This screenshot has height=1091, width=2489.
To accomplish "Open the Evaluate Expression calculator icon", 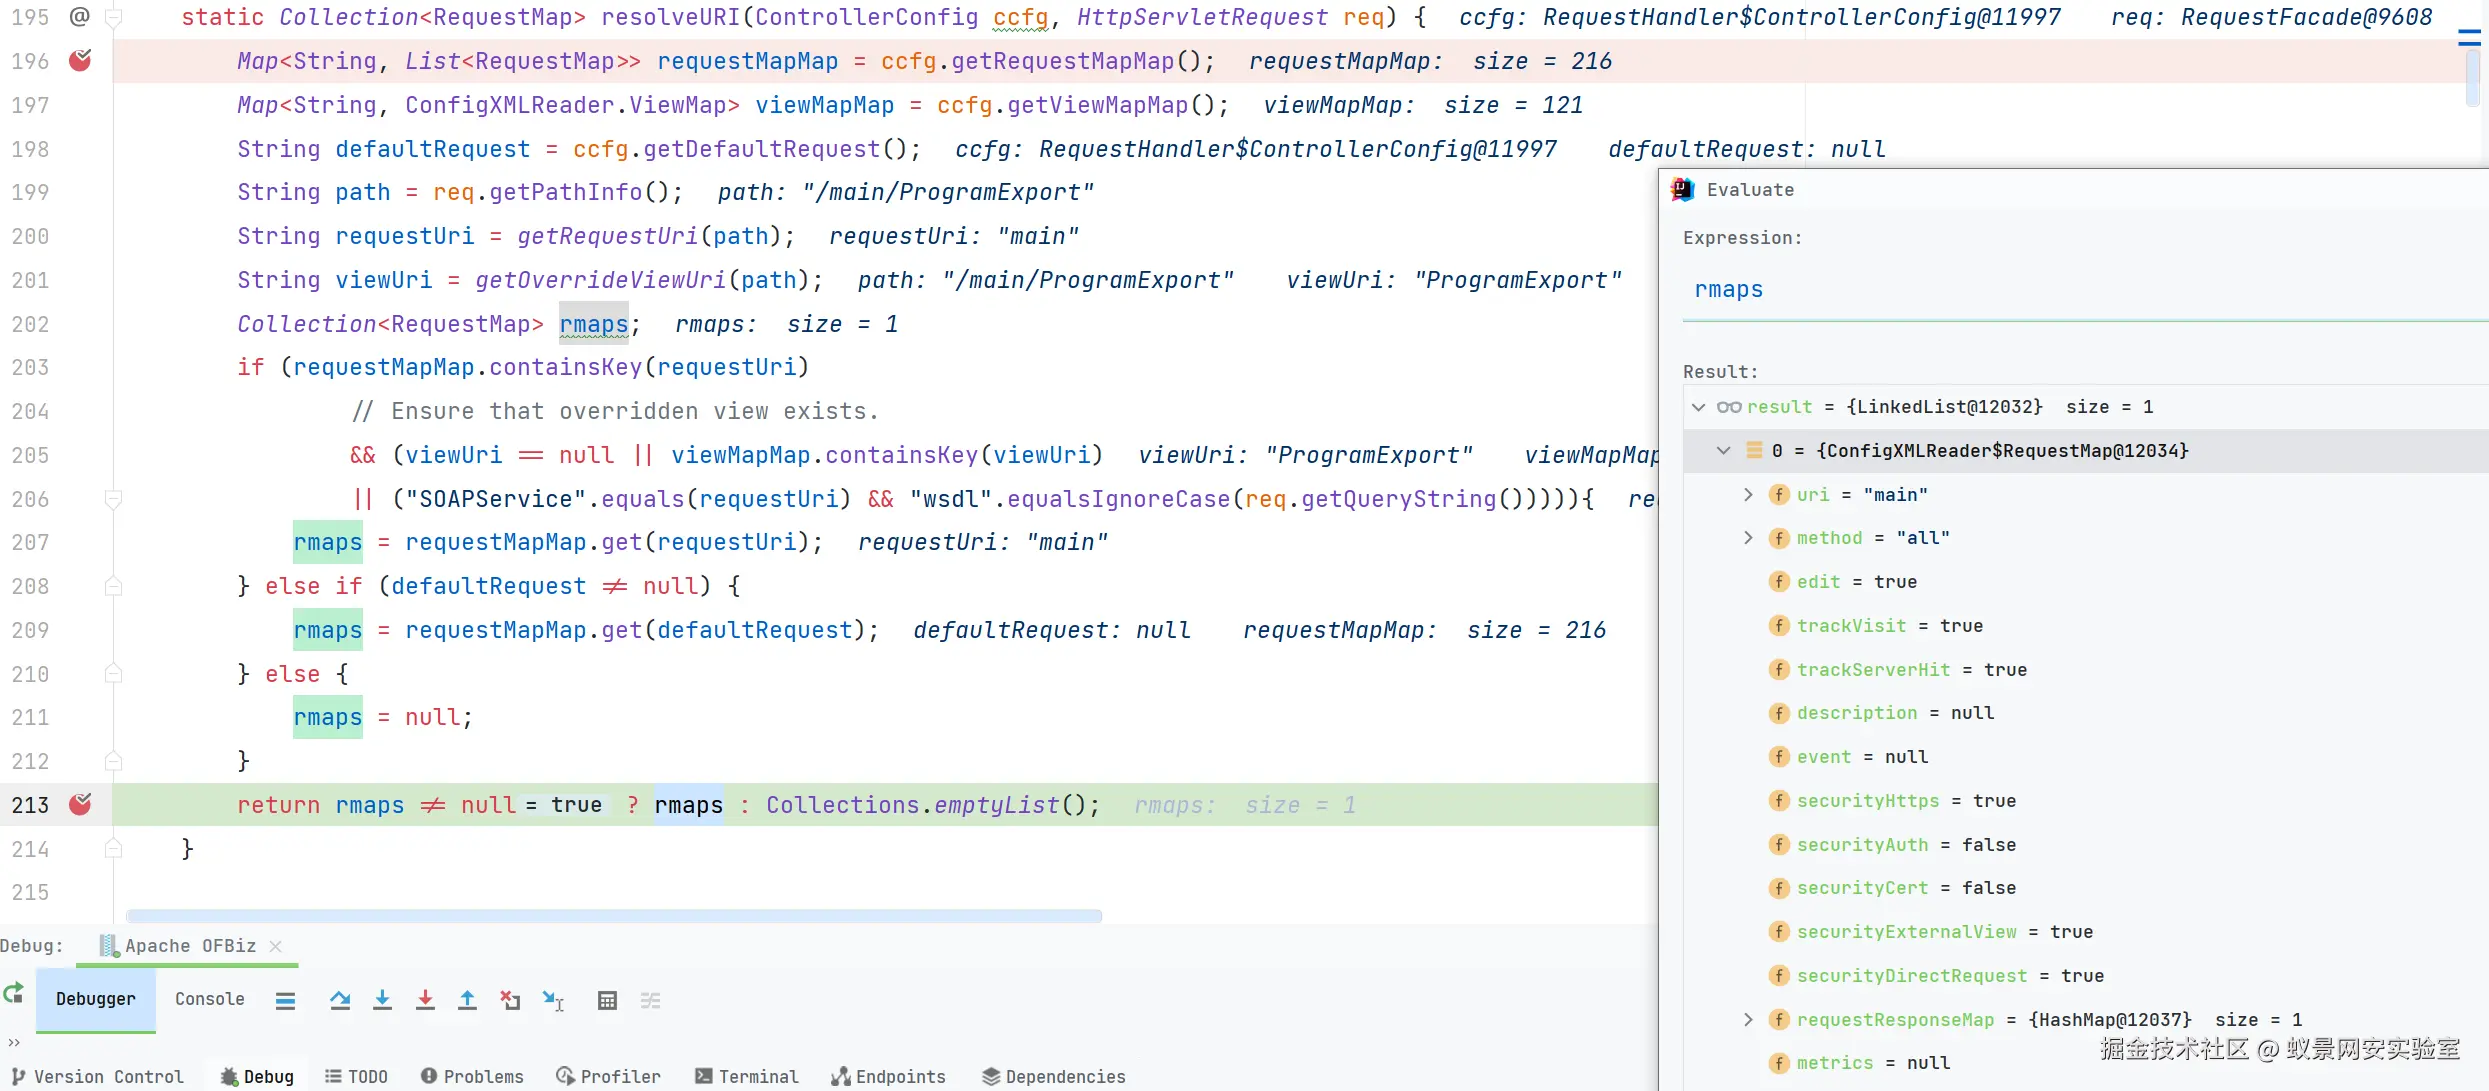I will [x=607, y=1000].
